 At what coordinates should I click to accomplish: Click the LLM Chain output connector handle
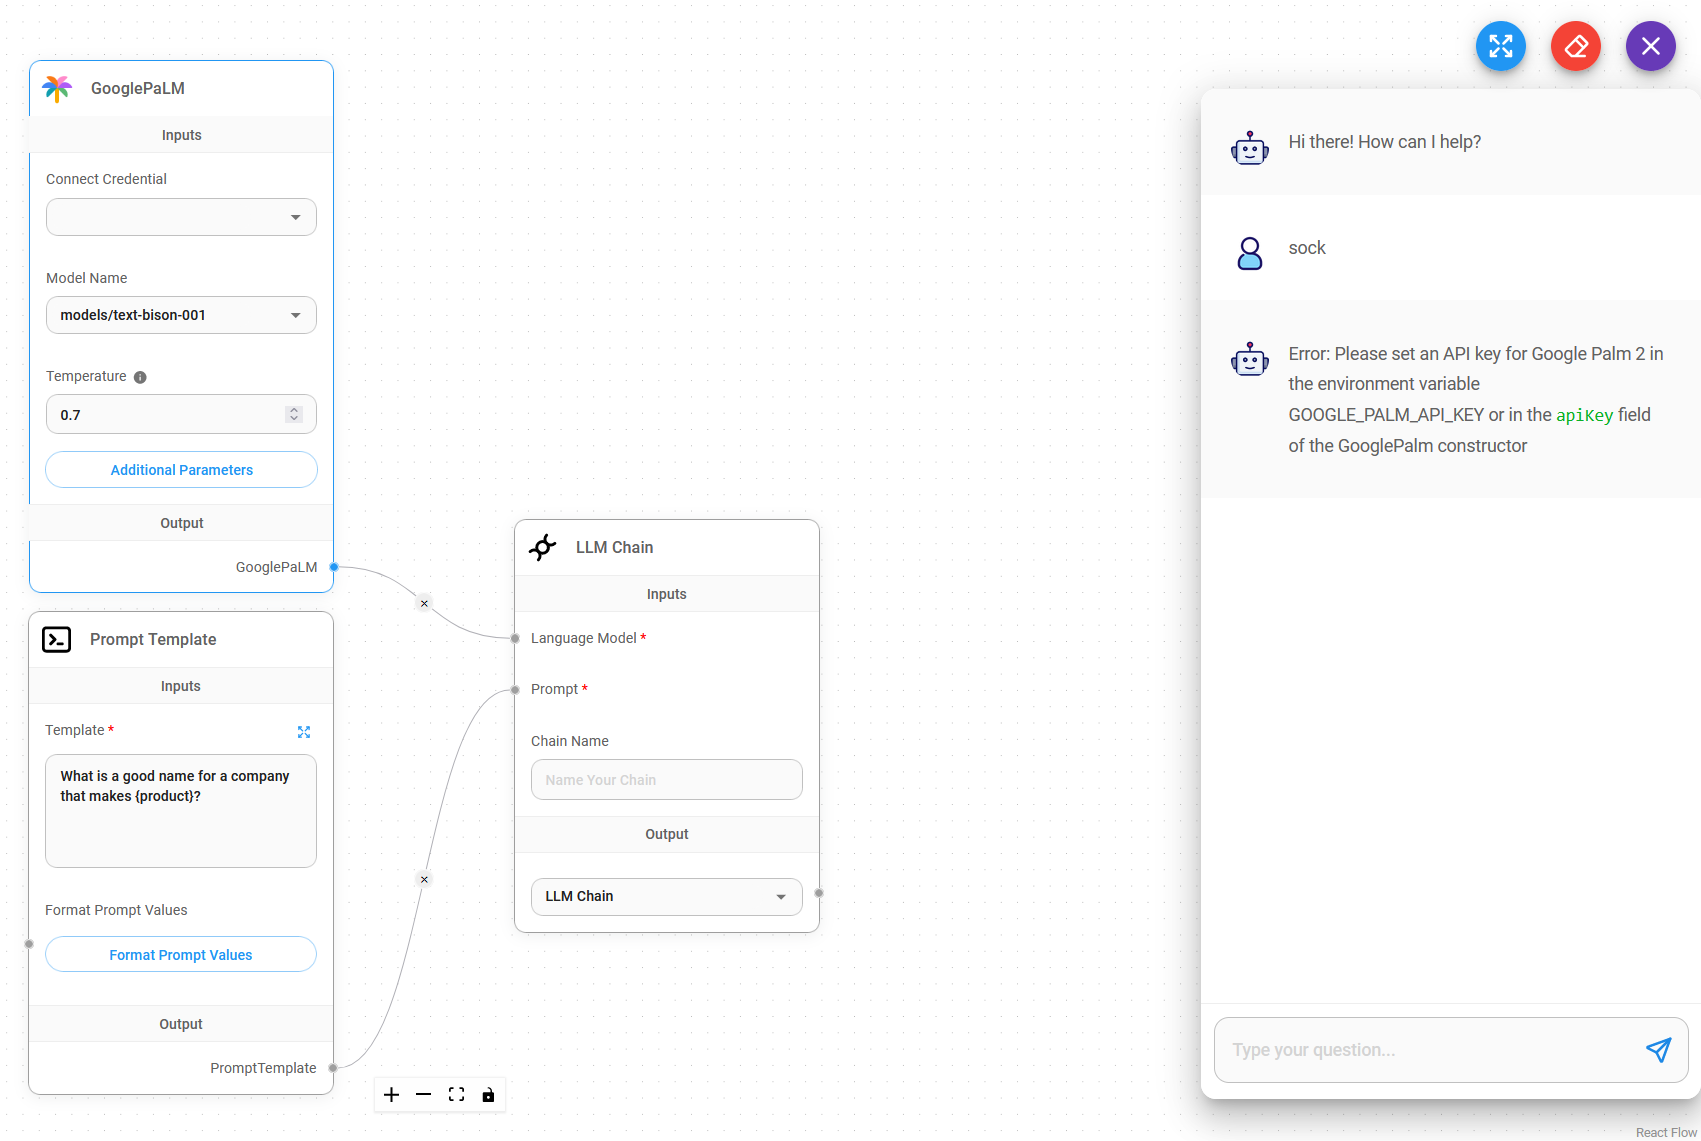[x=819, y=893]
